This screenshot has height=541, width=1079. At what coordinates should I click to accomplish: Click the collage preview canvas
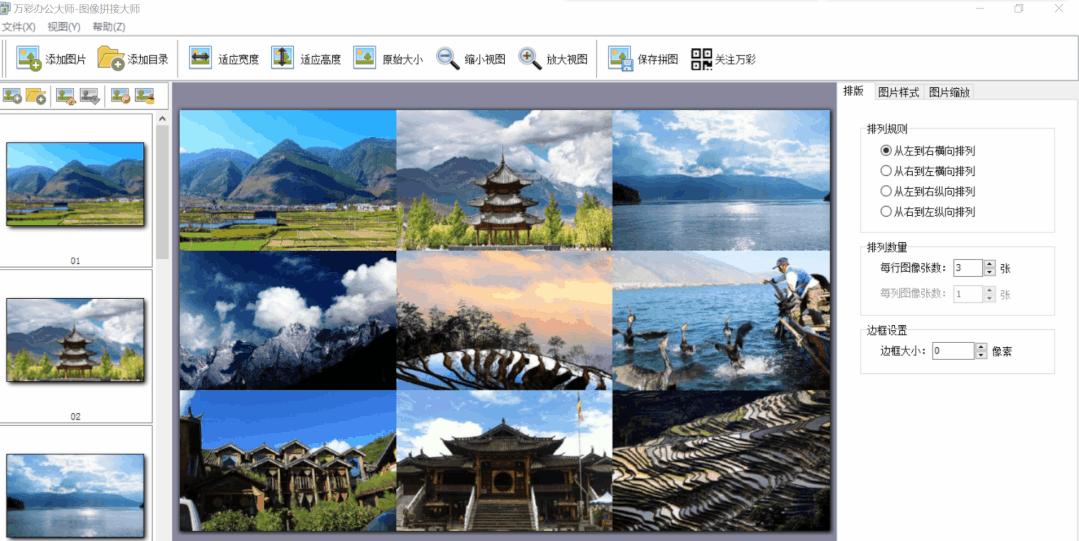coord(504,320)
